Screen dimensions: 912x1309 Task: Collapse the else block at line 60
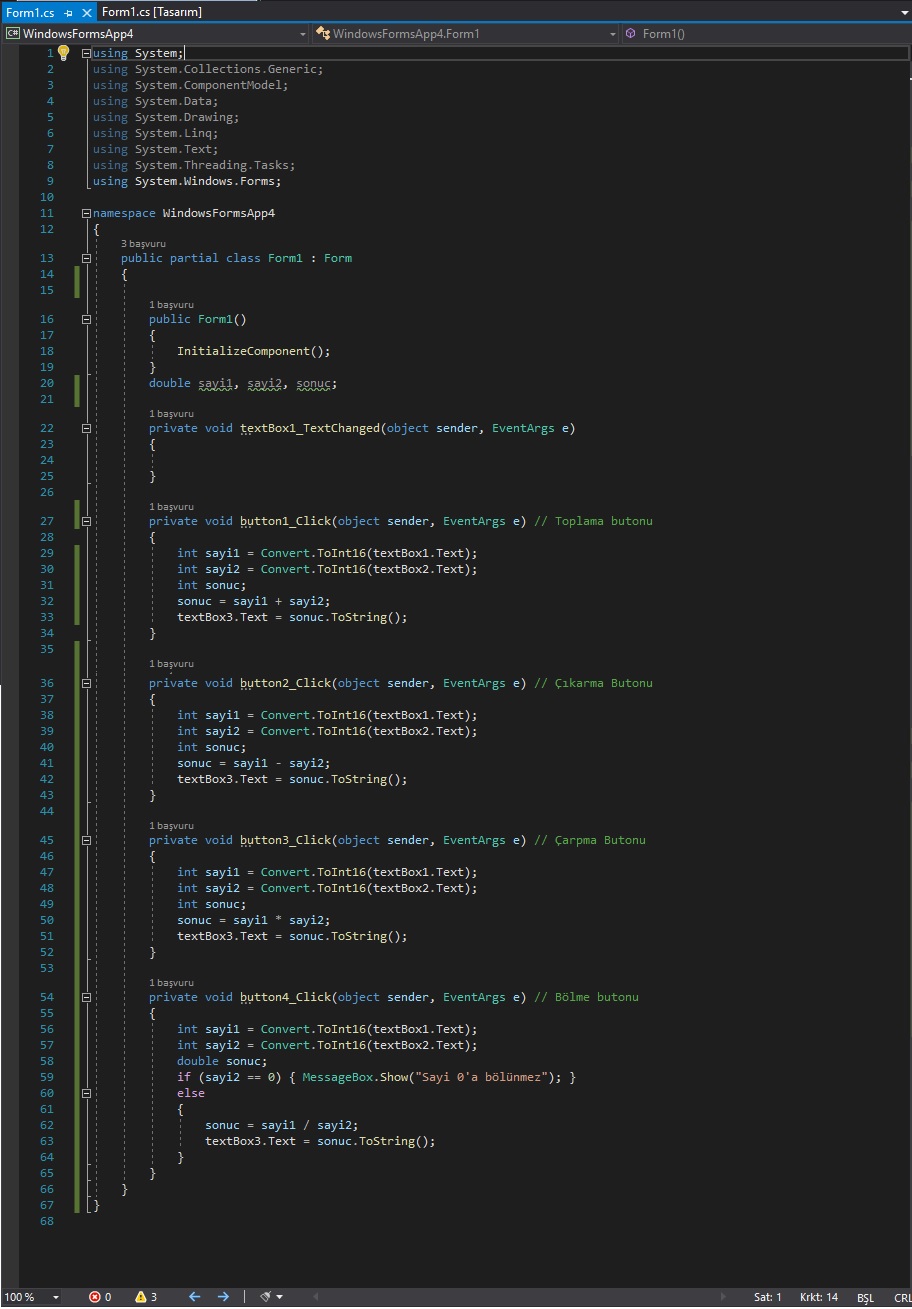coord(86,1093)
